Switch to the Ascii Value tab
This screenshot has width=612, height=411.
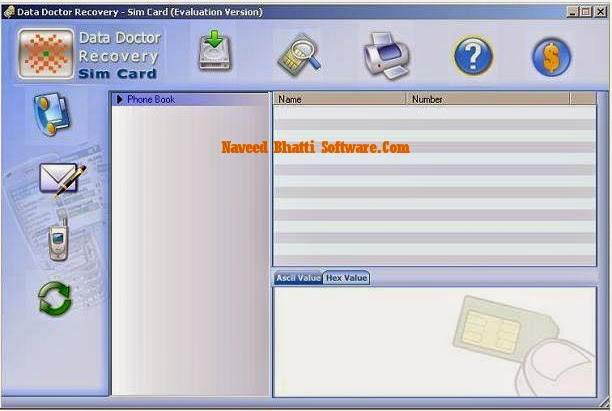click(298, 278)
